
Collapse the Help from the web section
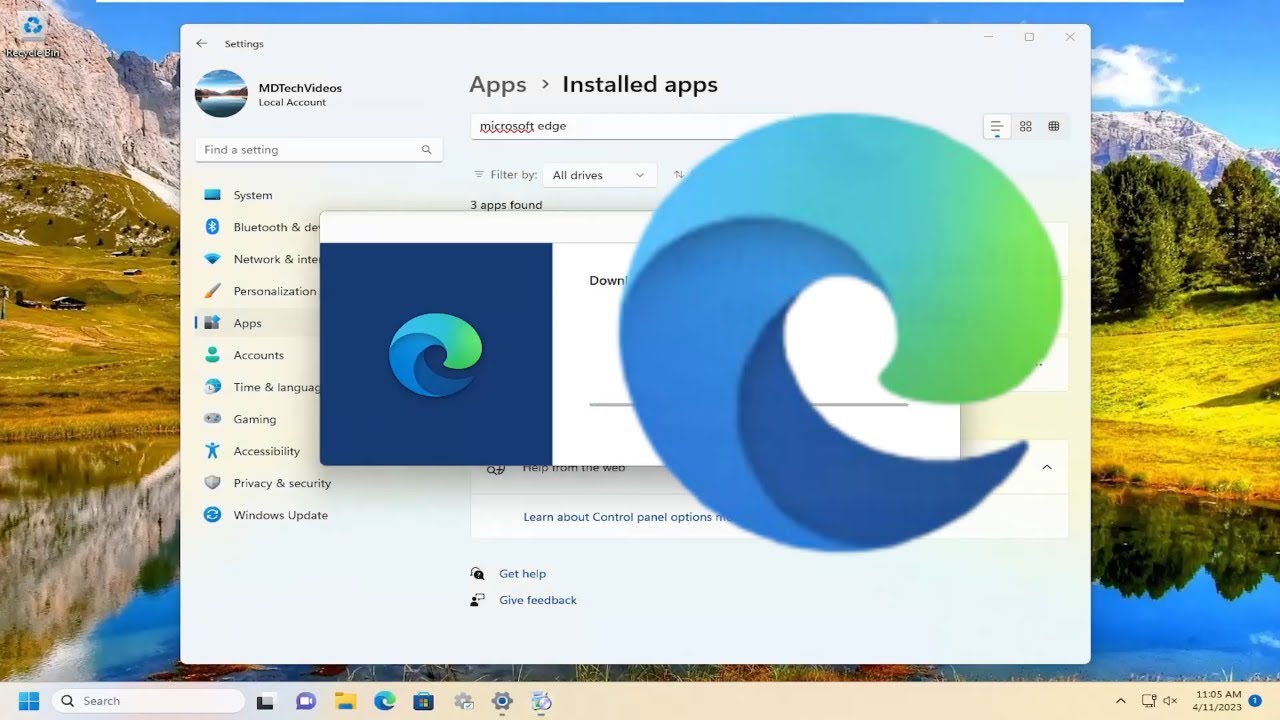click(x=1046, y=467)
